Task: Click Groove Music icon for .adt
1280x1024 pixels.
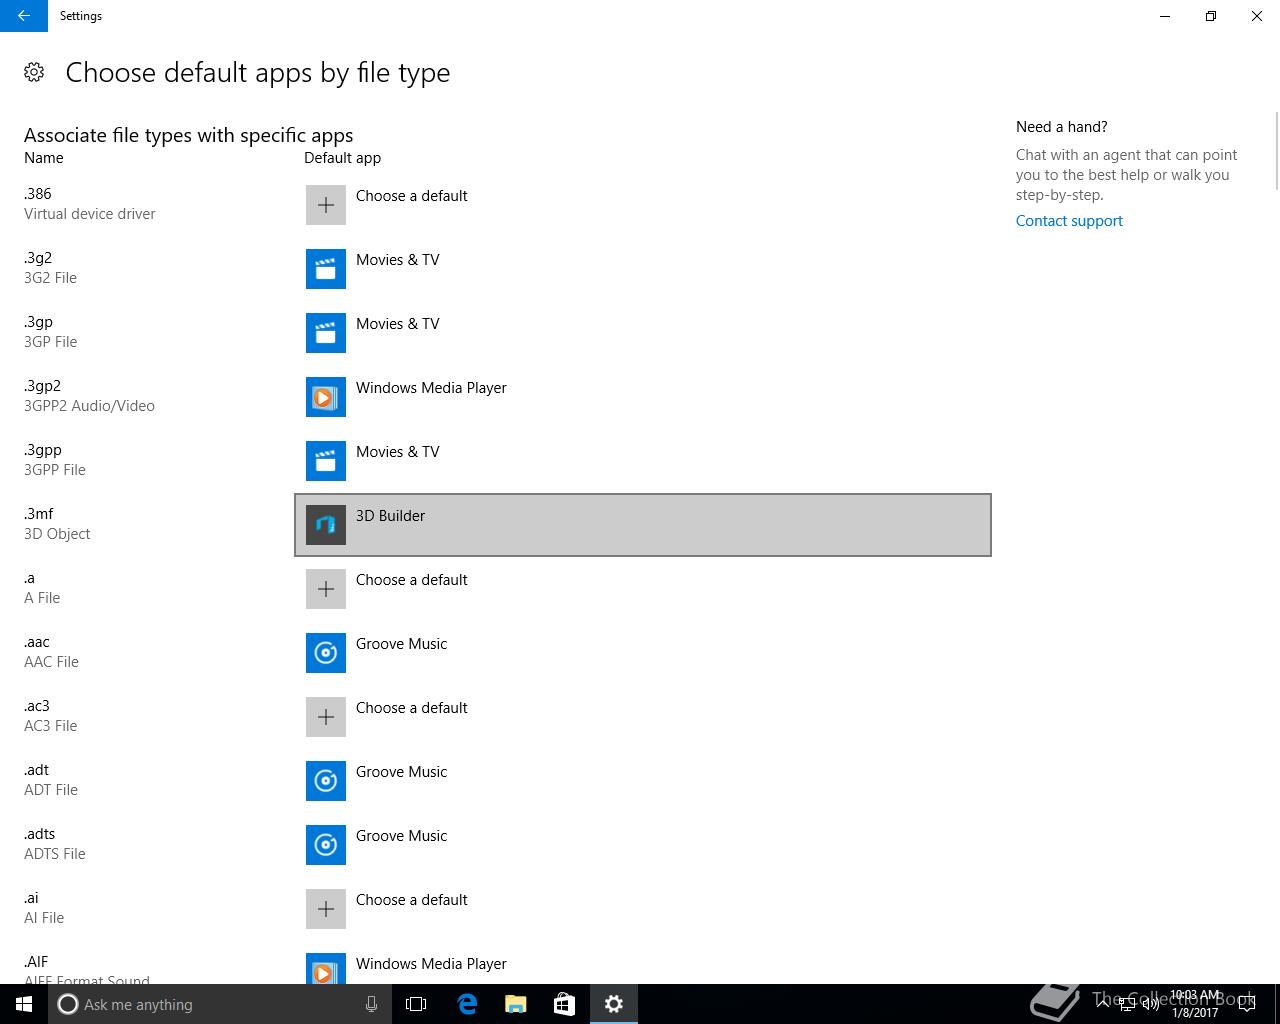Action: coord(326,781)
